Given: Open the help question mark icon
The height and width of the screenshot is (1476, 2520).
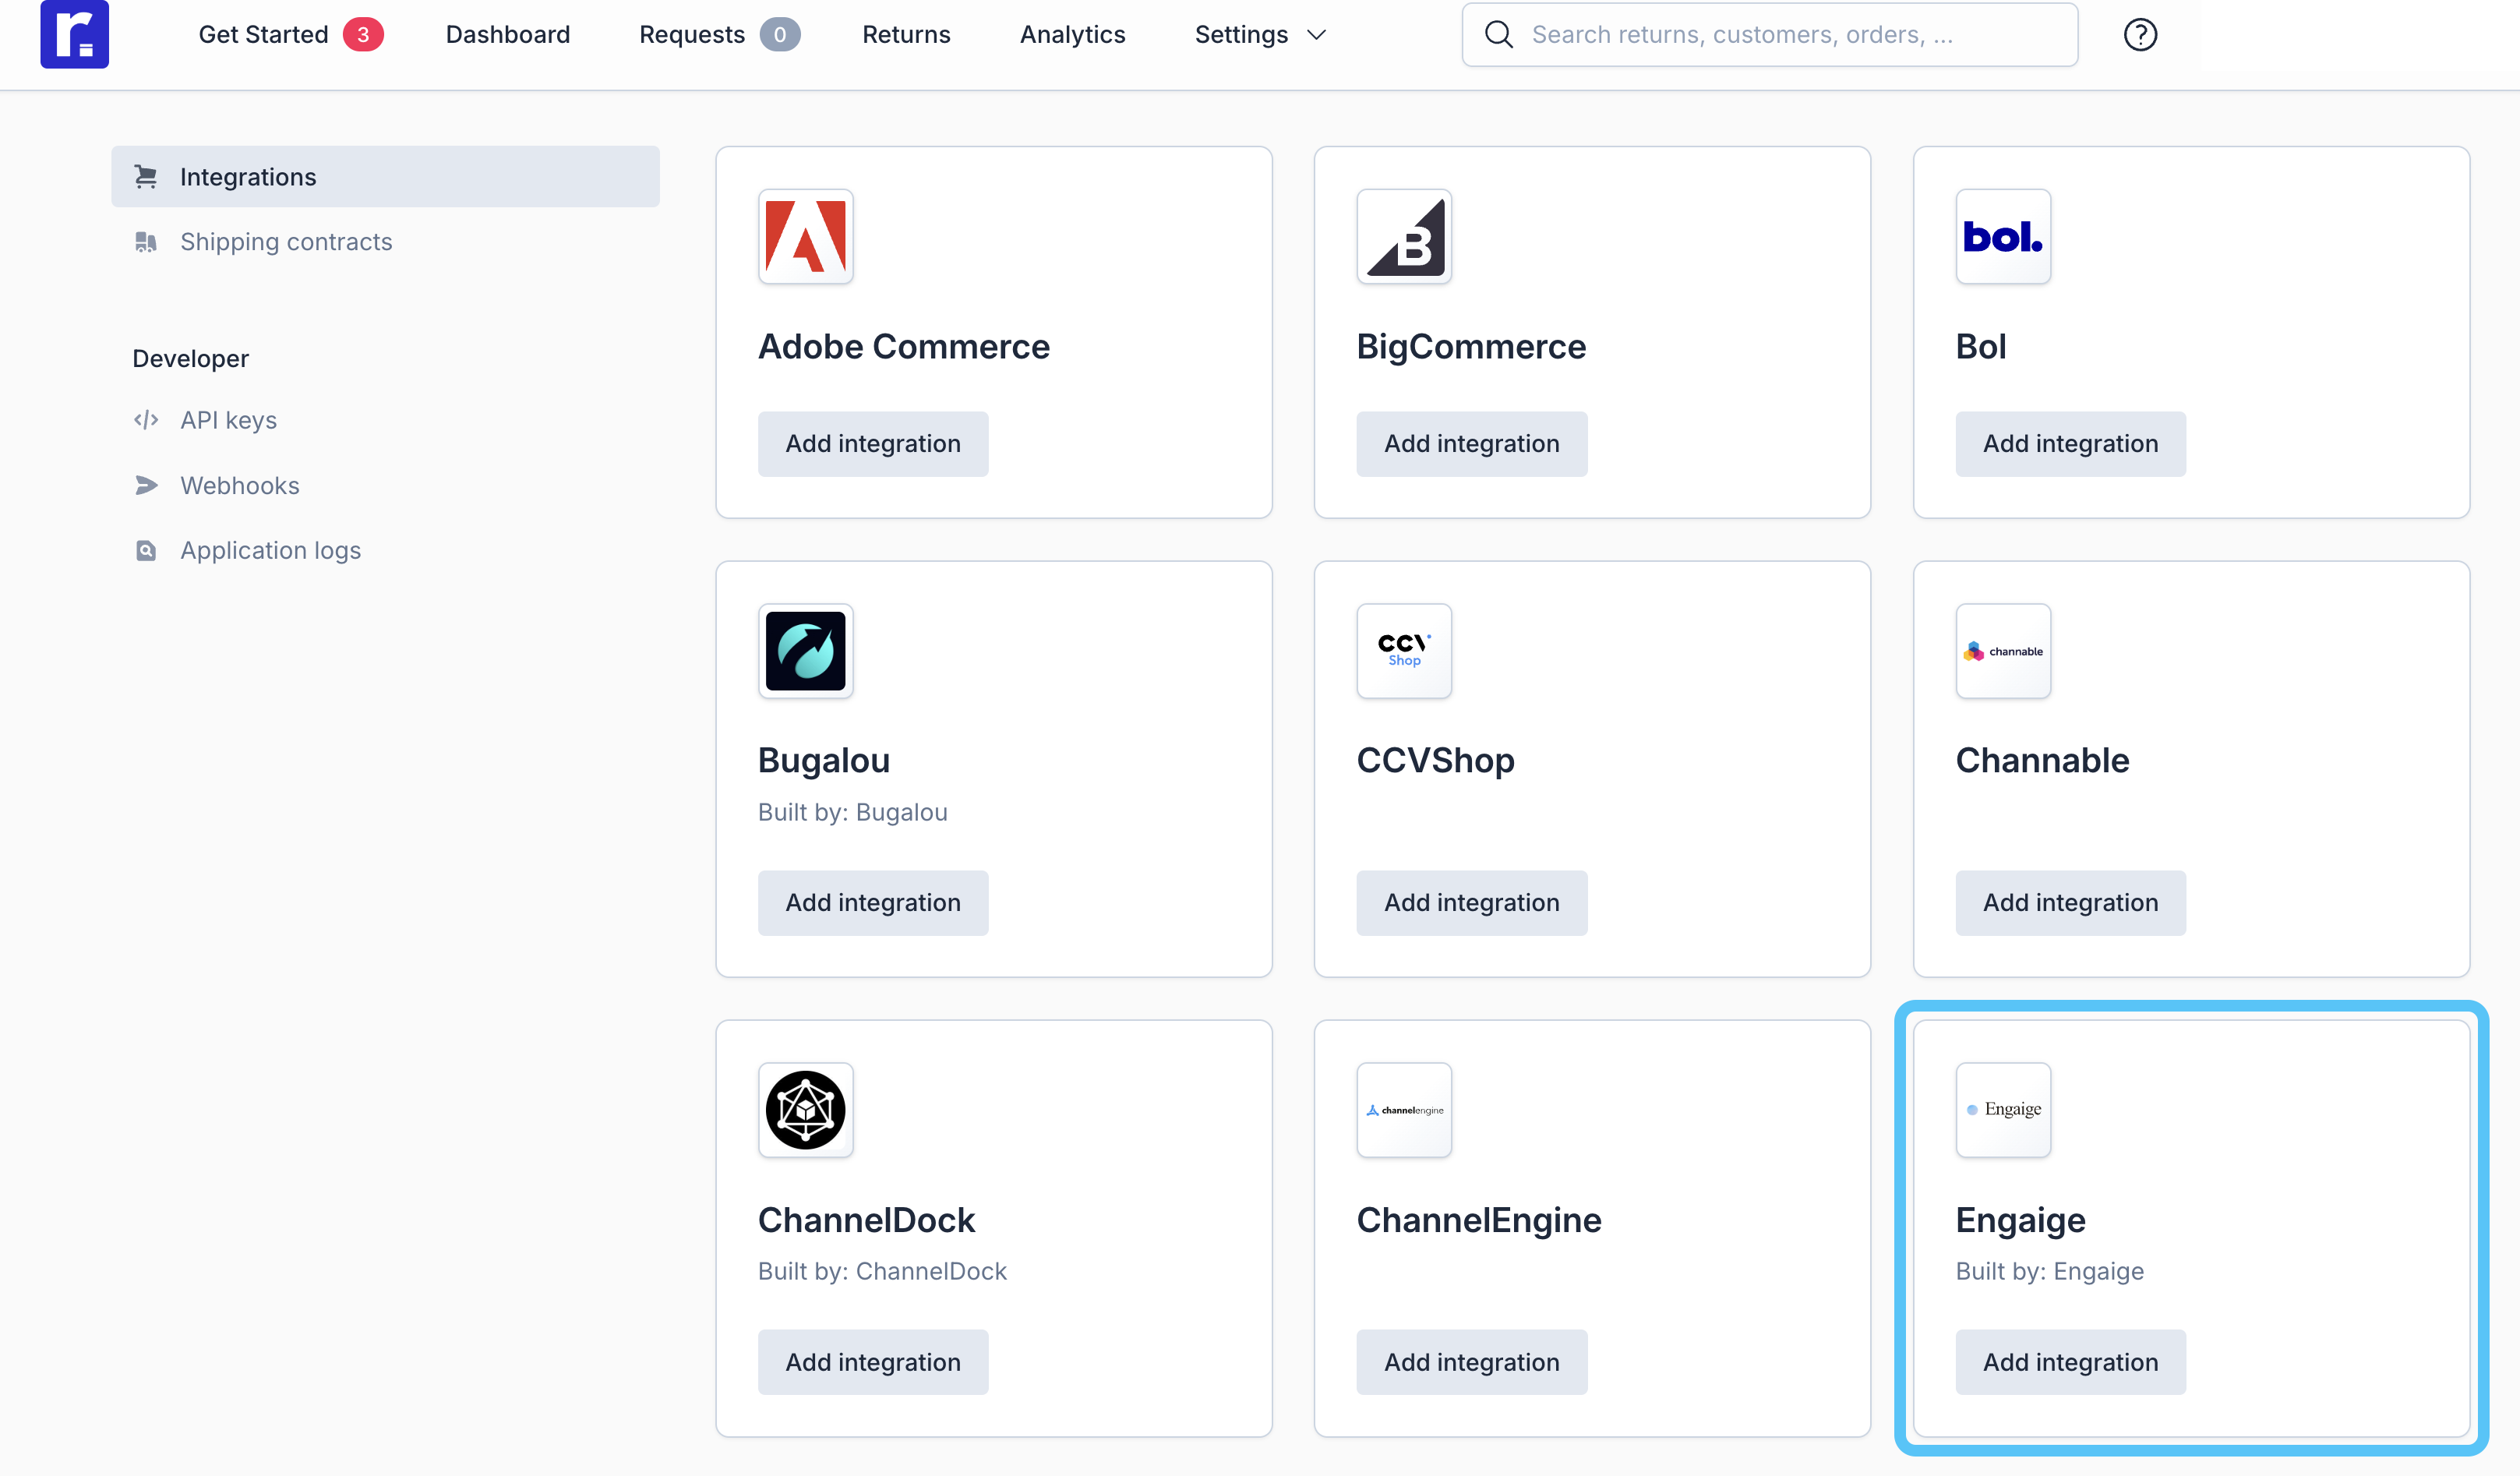Looking at the screenshot, I should pyautogui.click(x=2140, y=35).
